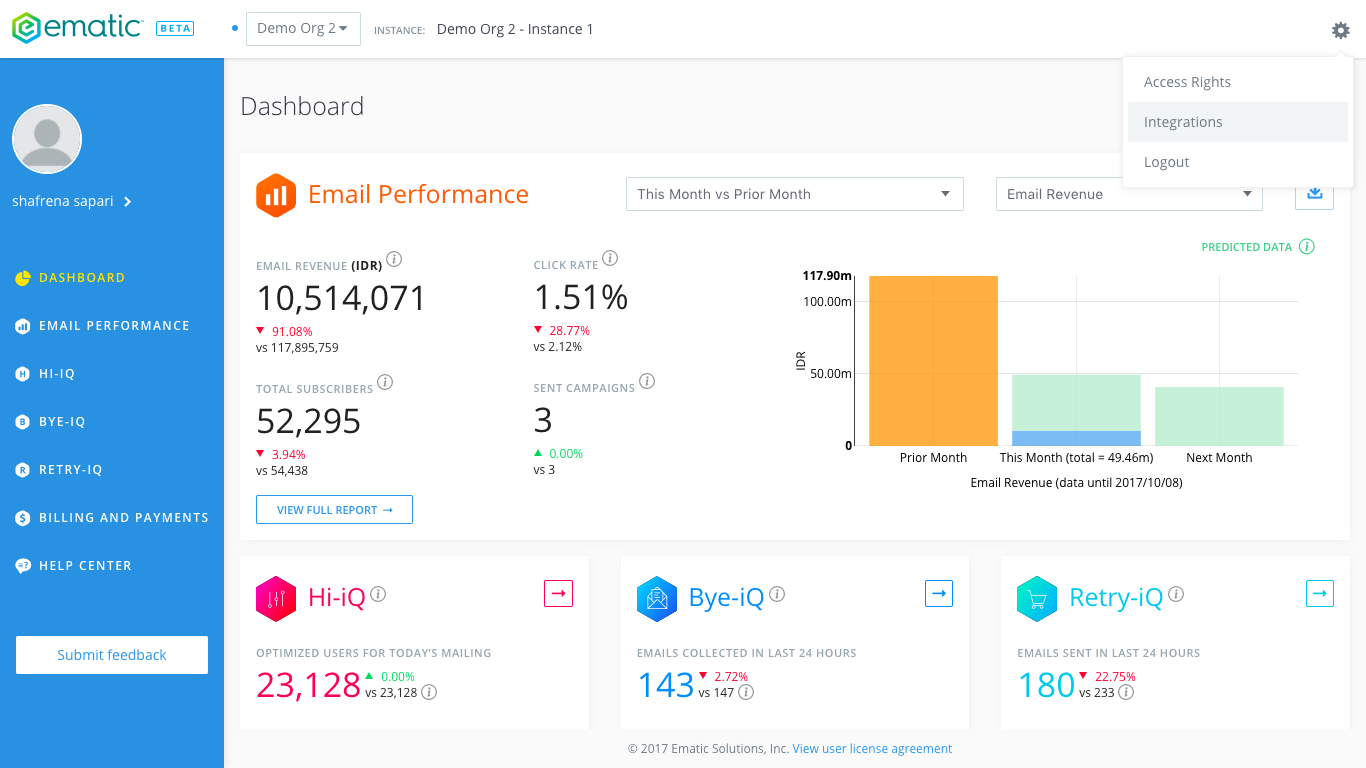The height and width of the screenshot is (768, 1366).
Task: Show info for Predicted Data
Action: coord(1307,246)
